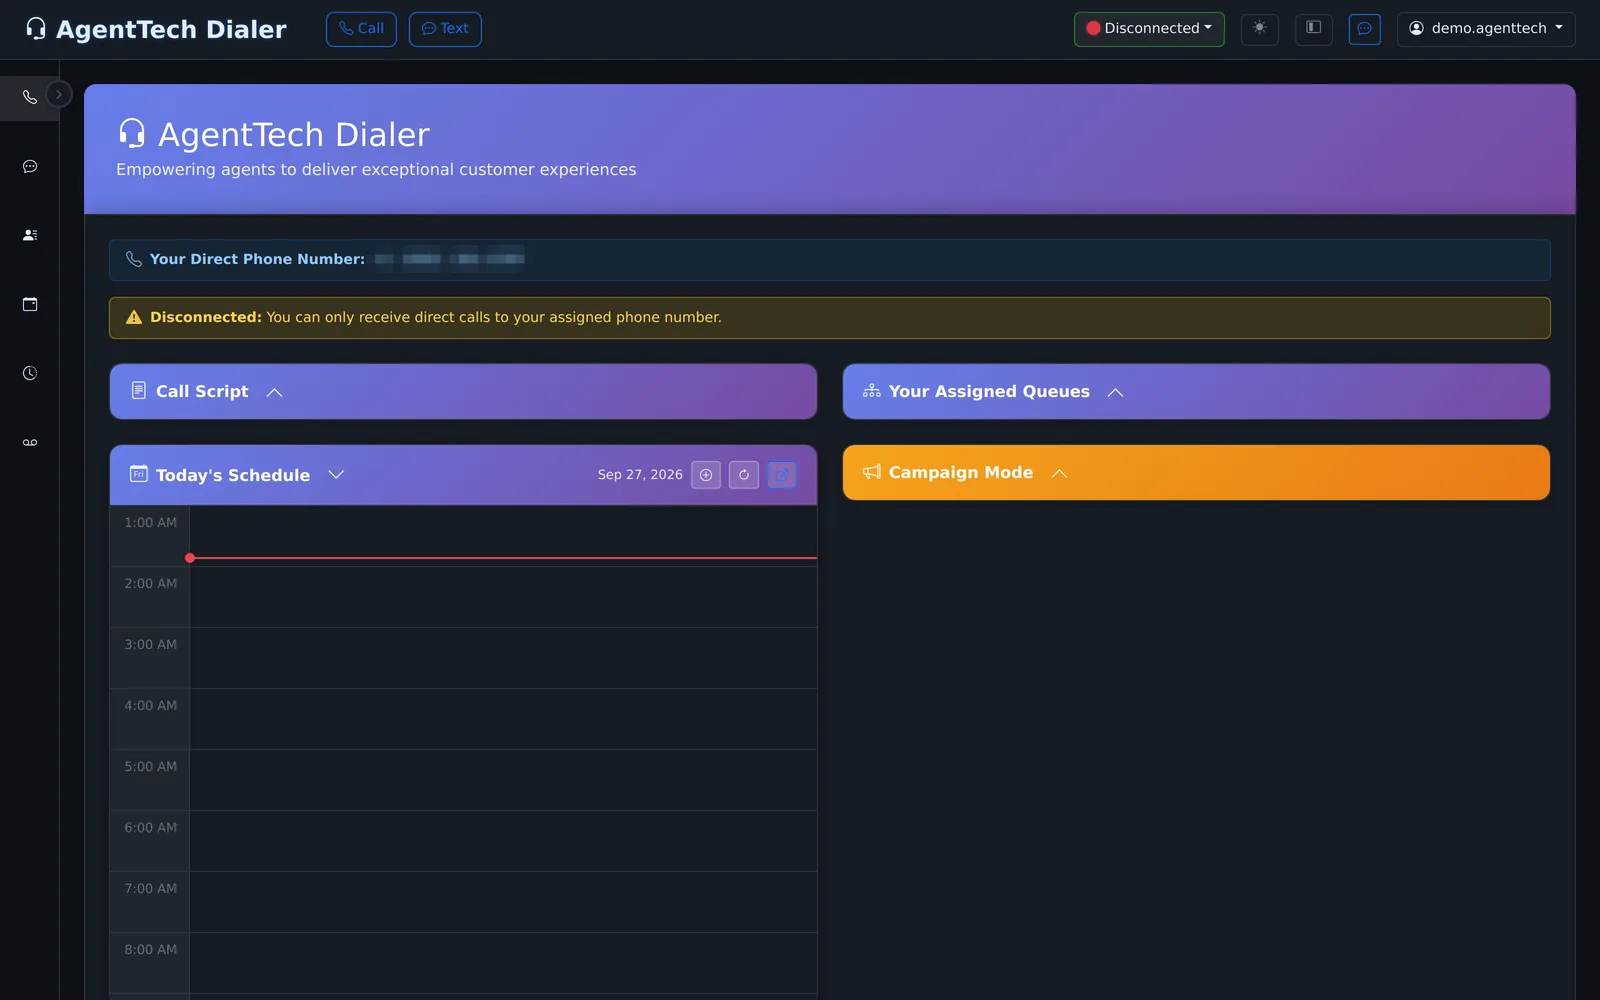Screen dimensions: 1600x1000
Task: Open call history clock icon
Action: coord(30,373)
